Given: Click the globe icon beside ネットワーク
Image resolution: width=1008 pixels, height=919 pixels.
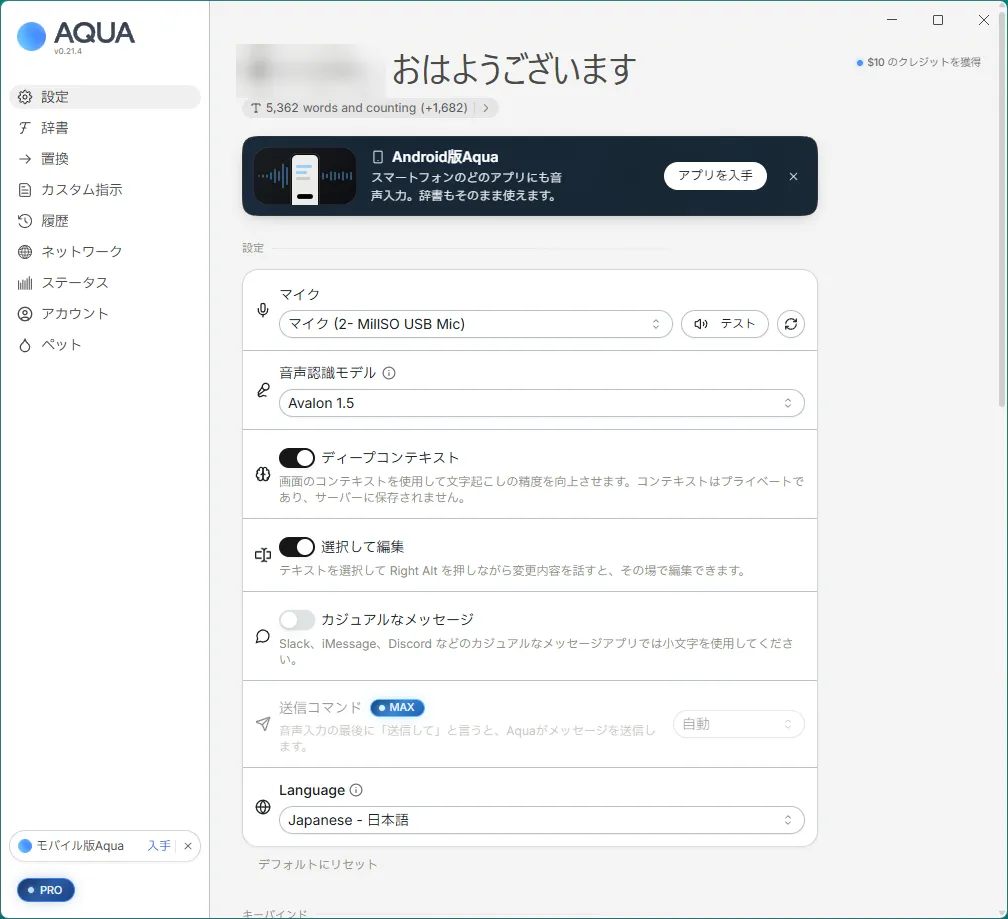Looking at the screenshot, I should (x=24, y=252).
